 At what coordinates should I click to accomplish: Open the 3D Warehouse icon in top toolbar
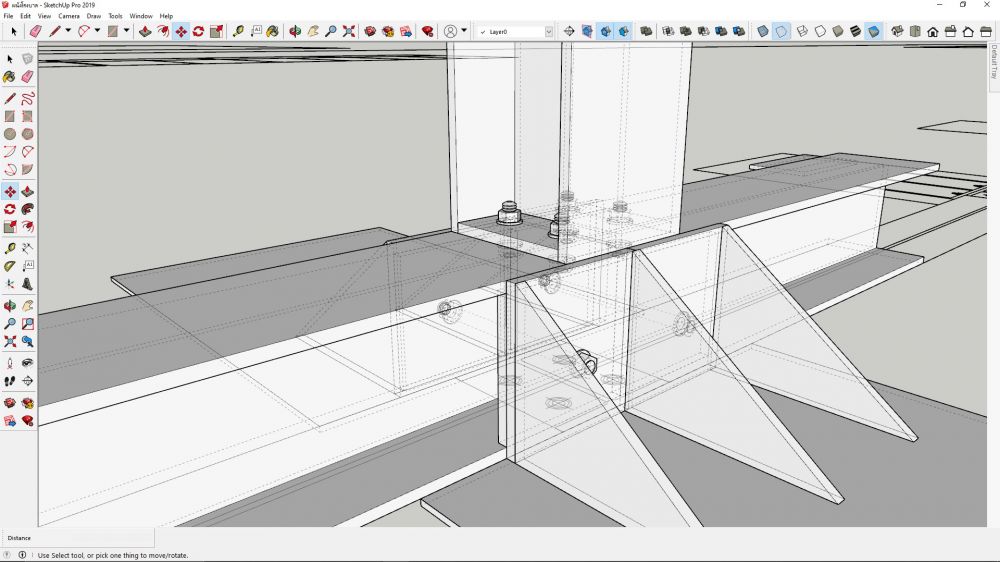tap(371, 32)
